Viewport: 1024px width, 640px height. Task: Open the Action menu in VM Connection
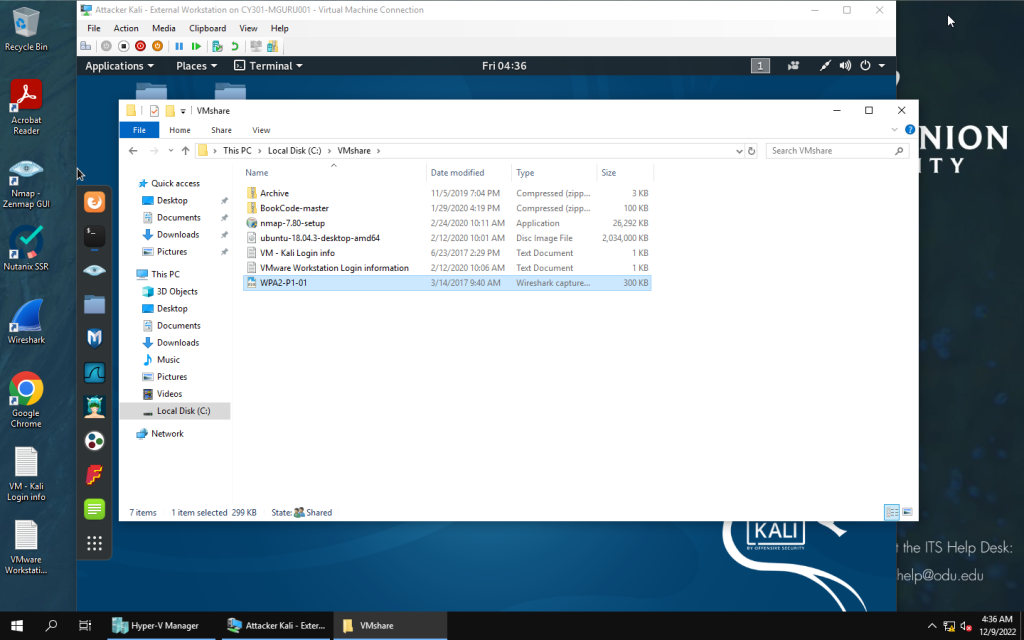[x=126, y=28]
